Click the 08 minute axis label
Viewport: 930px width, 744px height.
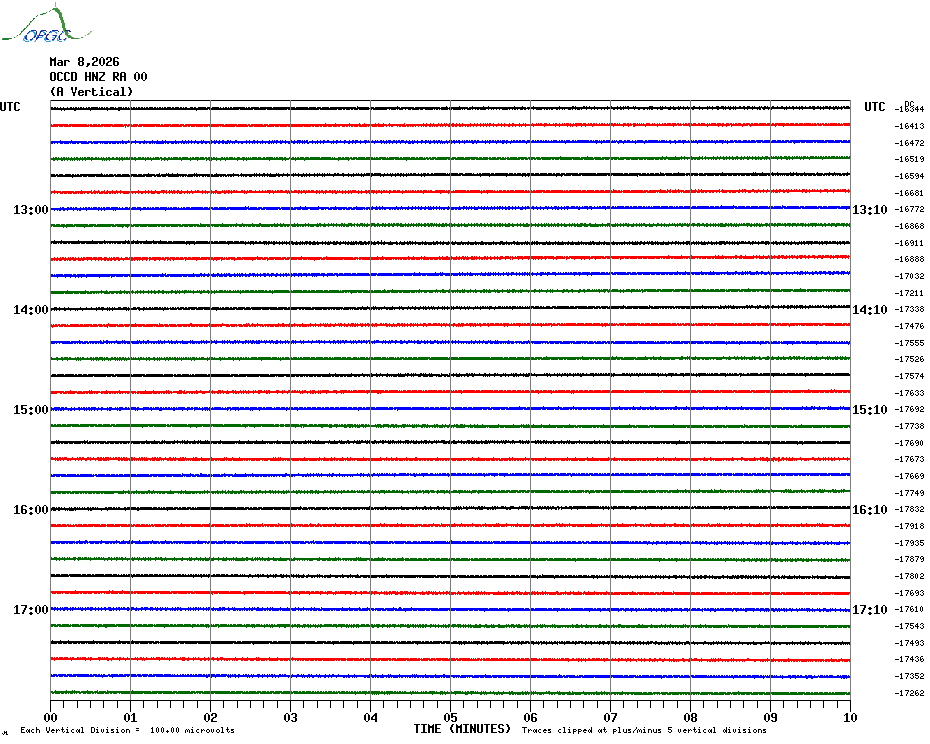coord(690,717)
